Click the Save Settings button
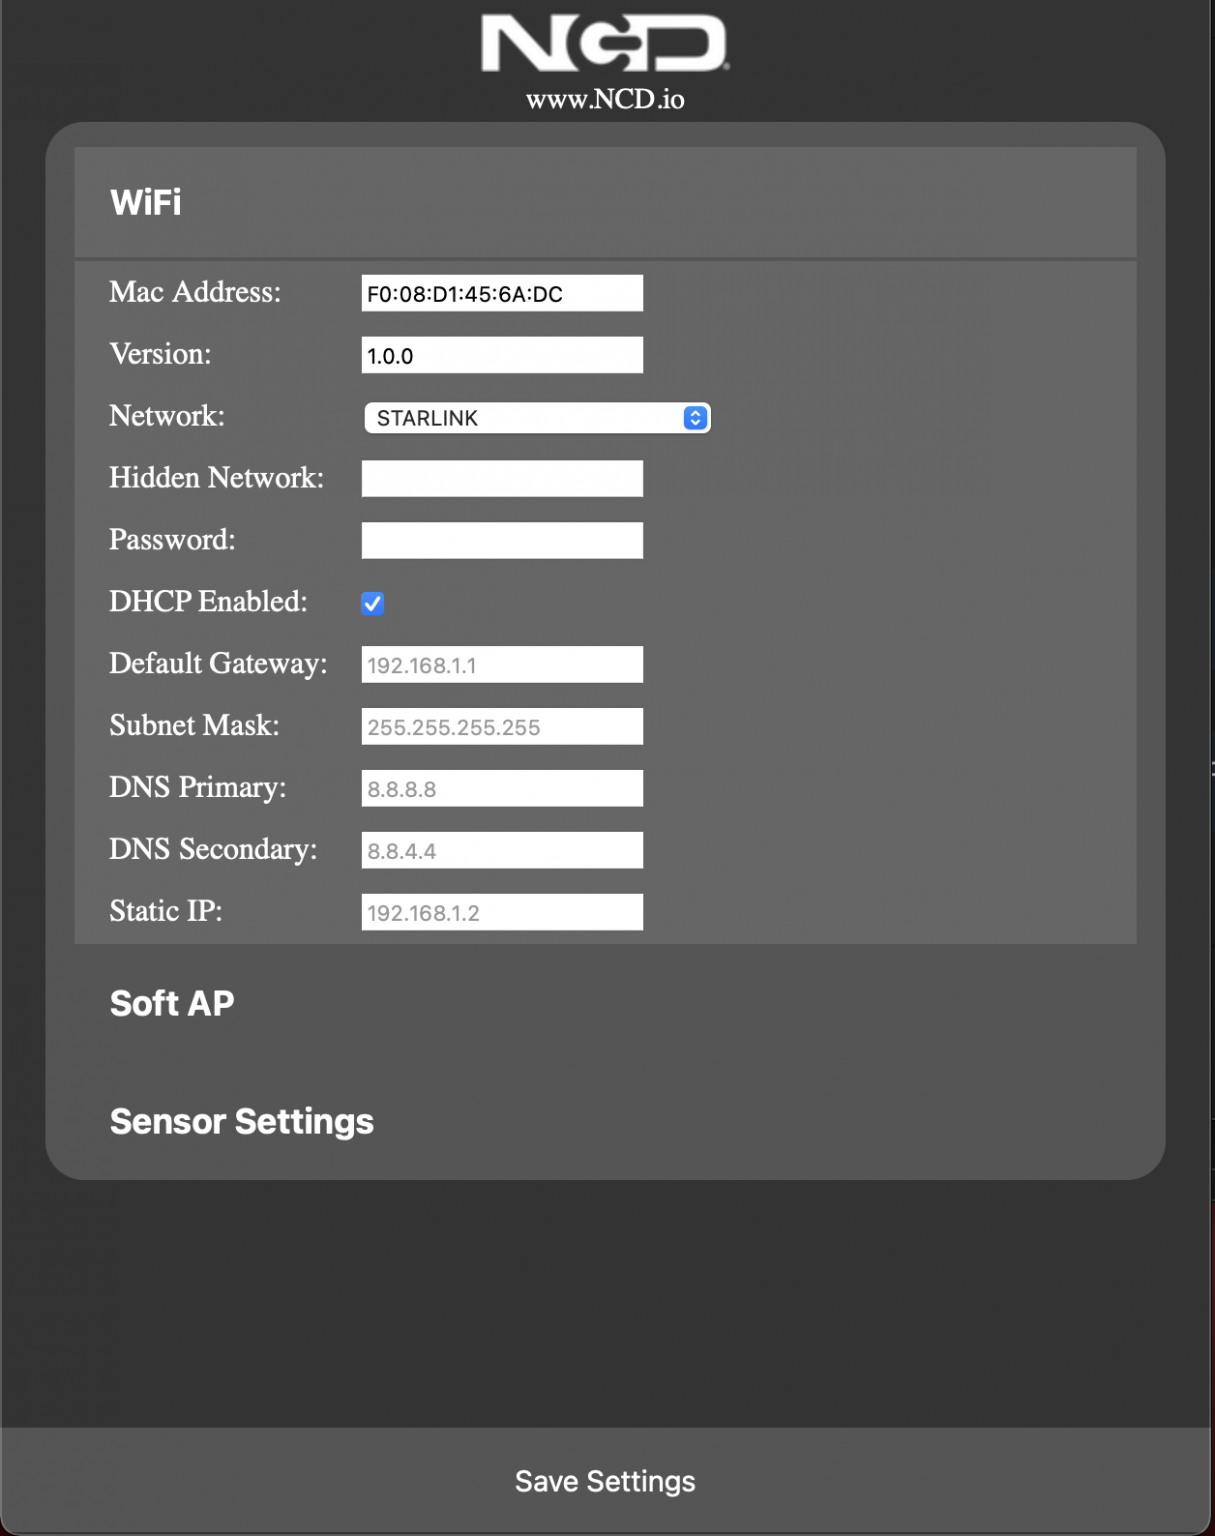This screenshot has width=1215, height=1536. click(604, 1481)
